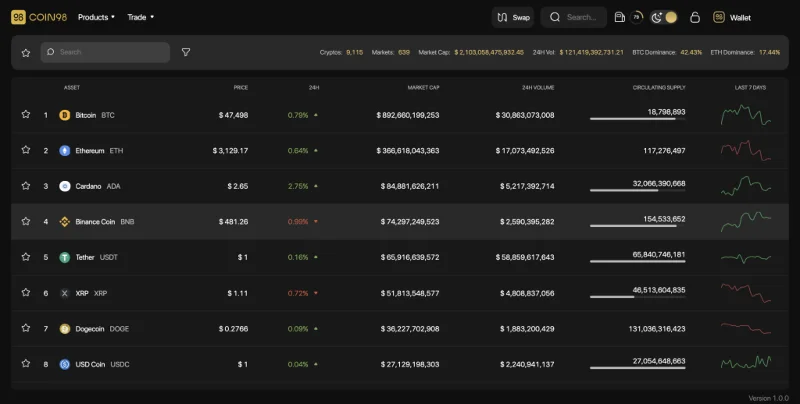The image size is (800, 404).
Task: Click the circular 79 indicator icon
Action: point(636,17)
